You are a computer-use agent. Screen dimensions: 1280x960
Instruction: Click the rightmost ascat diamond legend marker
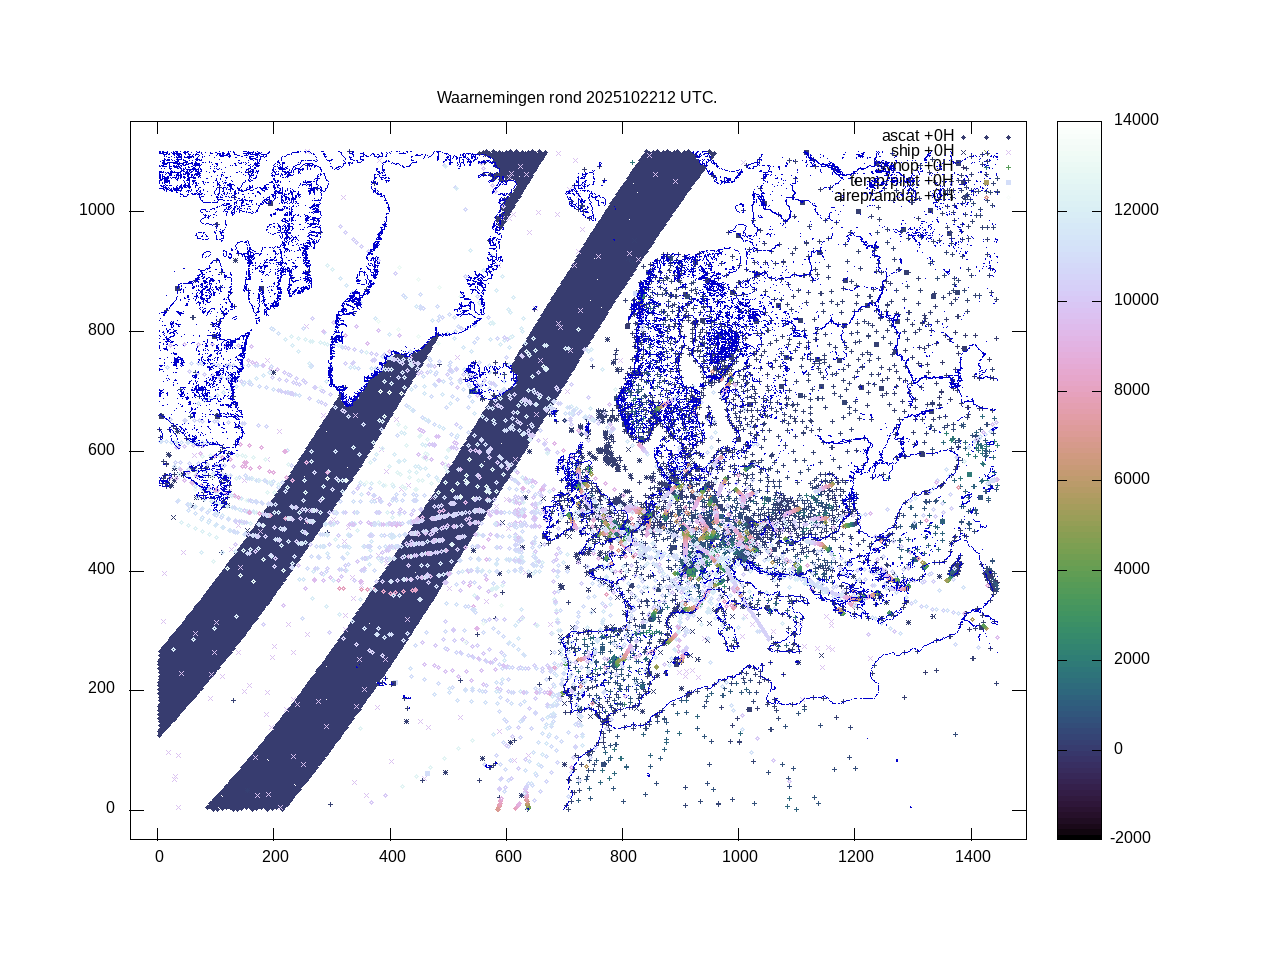[1008, 137]
